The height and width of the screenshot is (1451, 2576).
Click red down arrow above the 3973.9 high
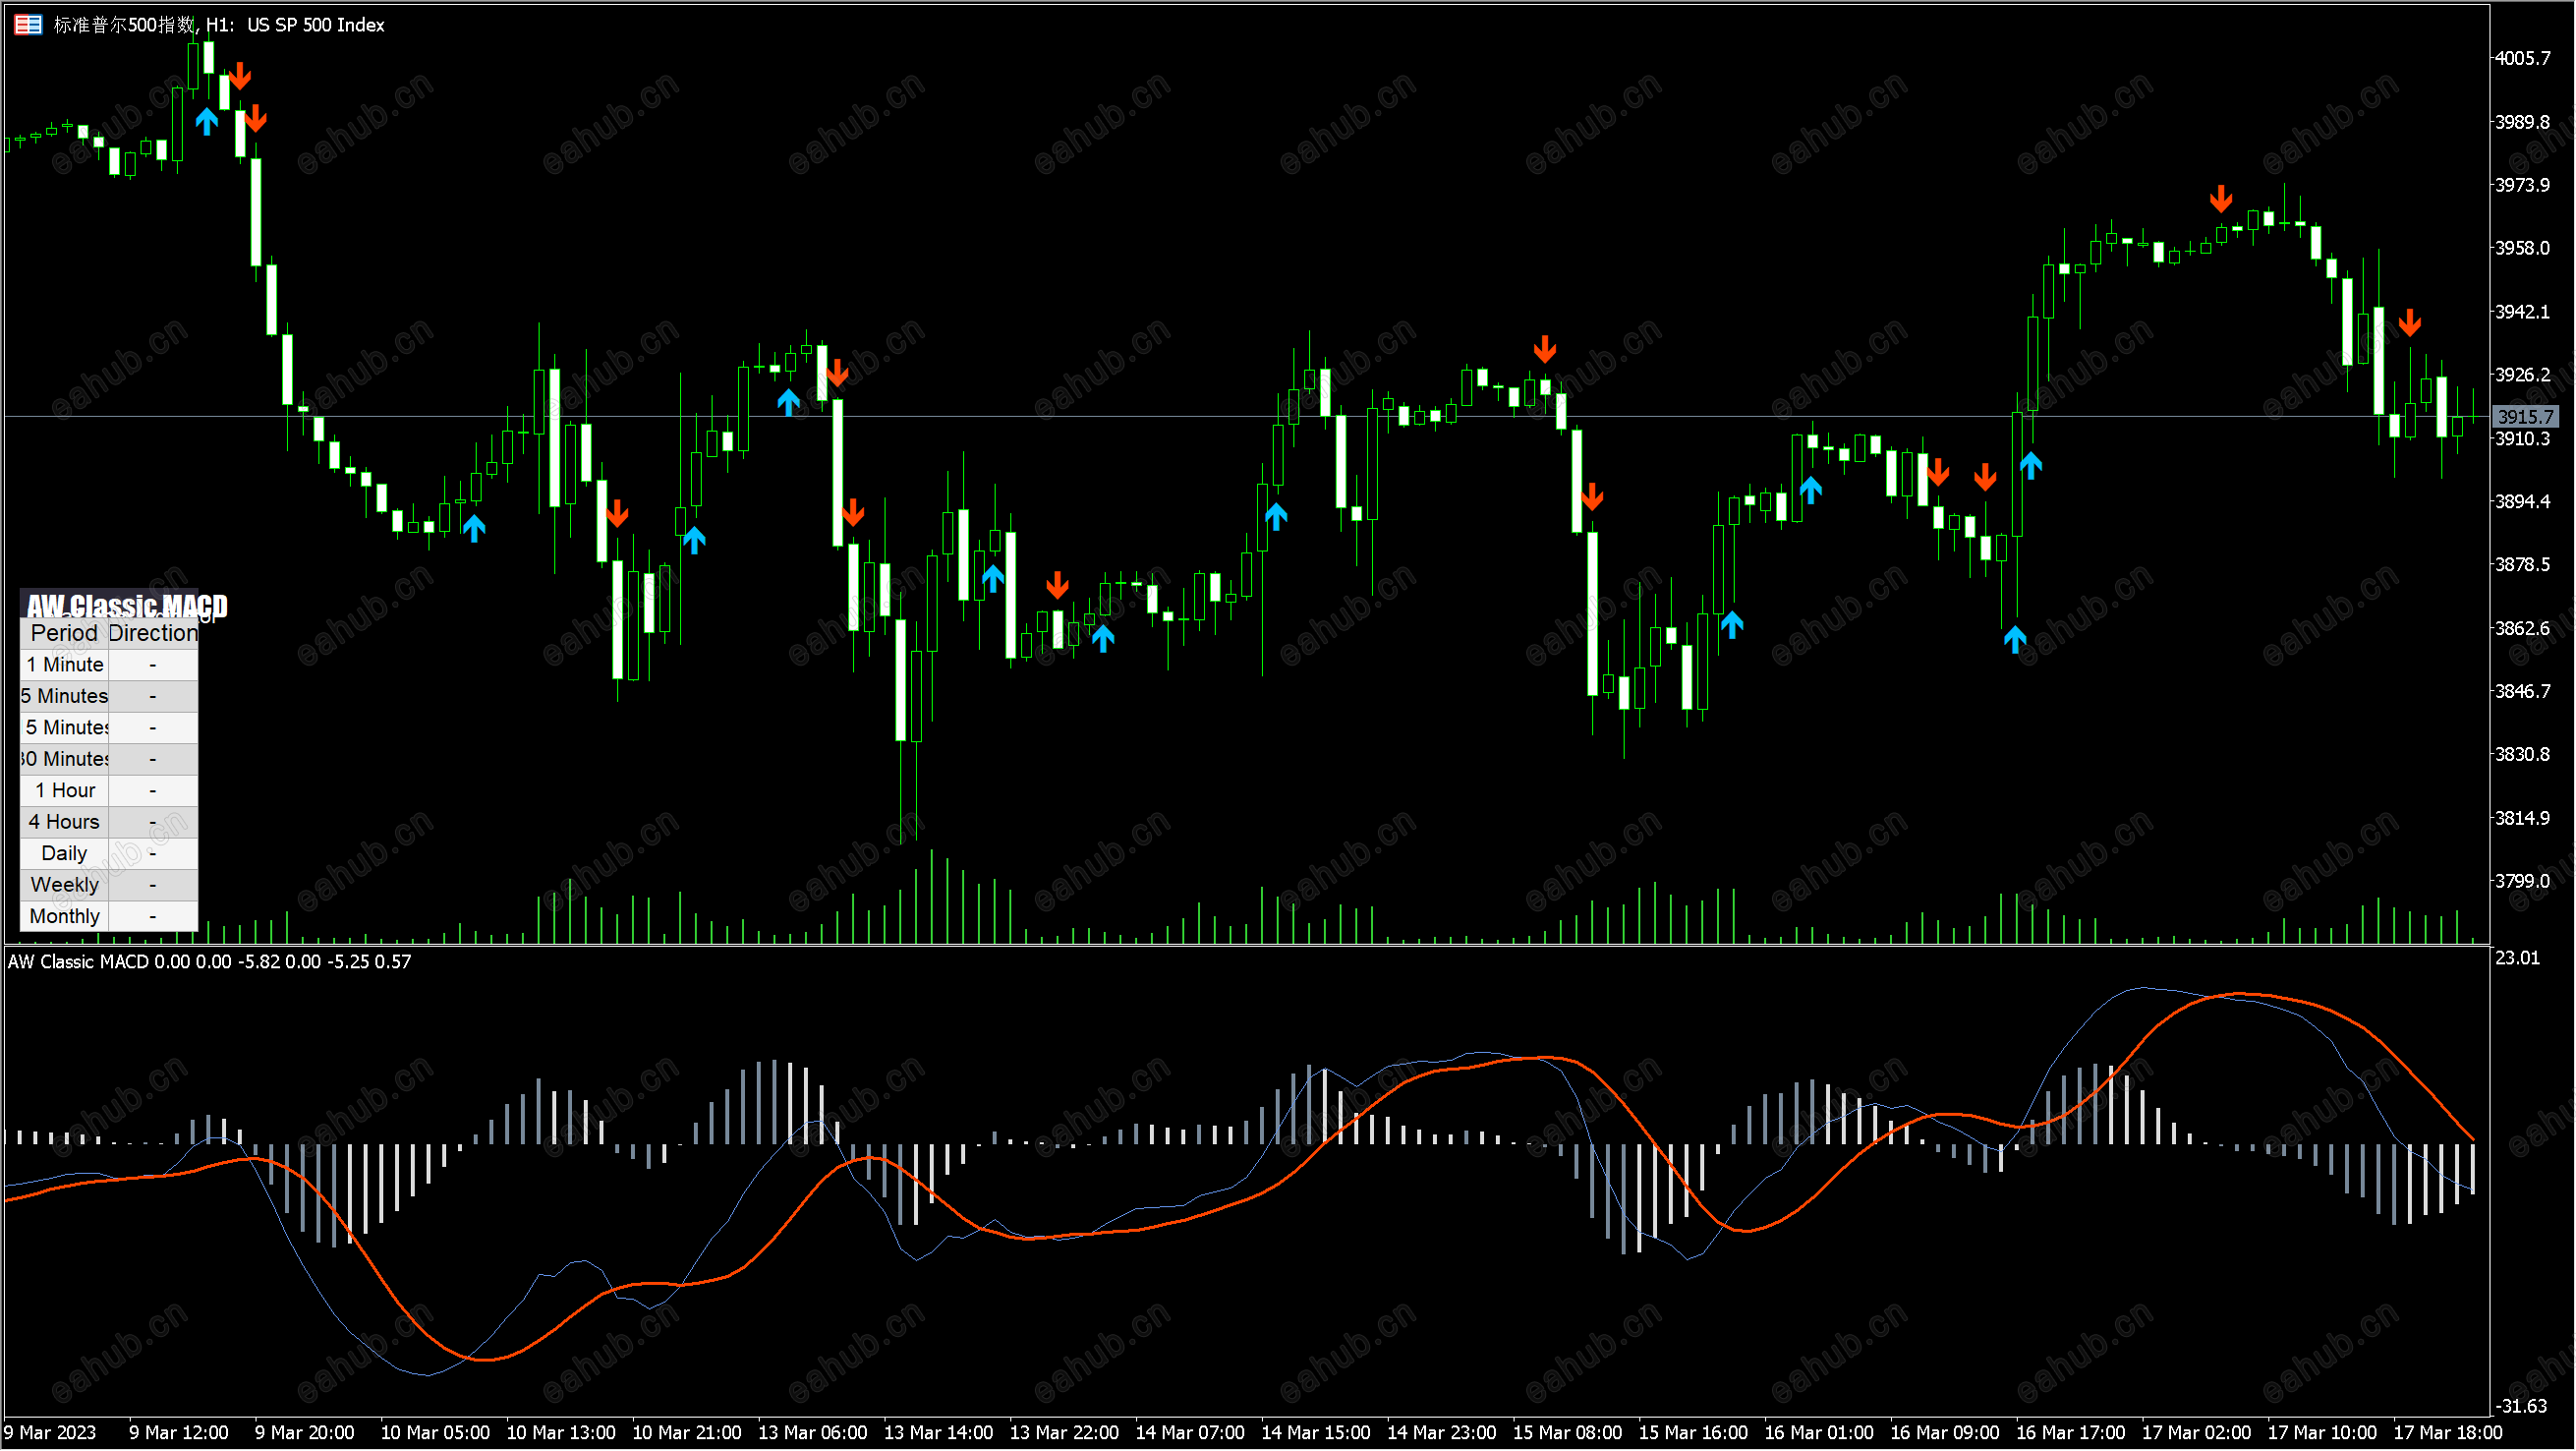click(x=2222, y=198)
